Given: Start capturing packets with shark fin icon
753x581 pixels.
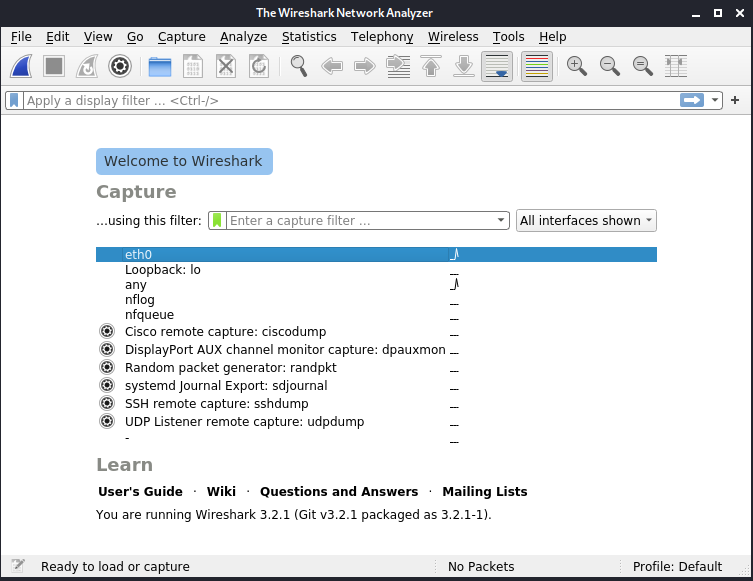Looking at the screenshot, I should pyautogui.click(x=22, y=66).
